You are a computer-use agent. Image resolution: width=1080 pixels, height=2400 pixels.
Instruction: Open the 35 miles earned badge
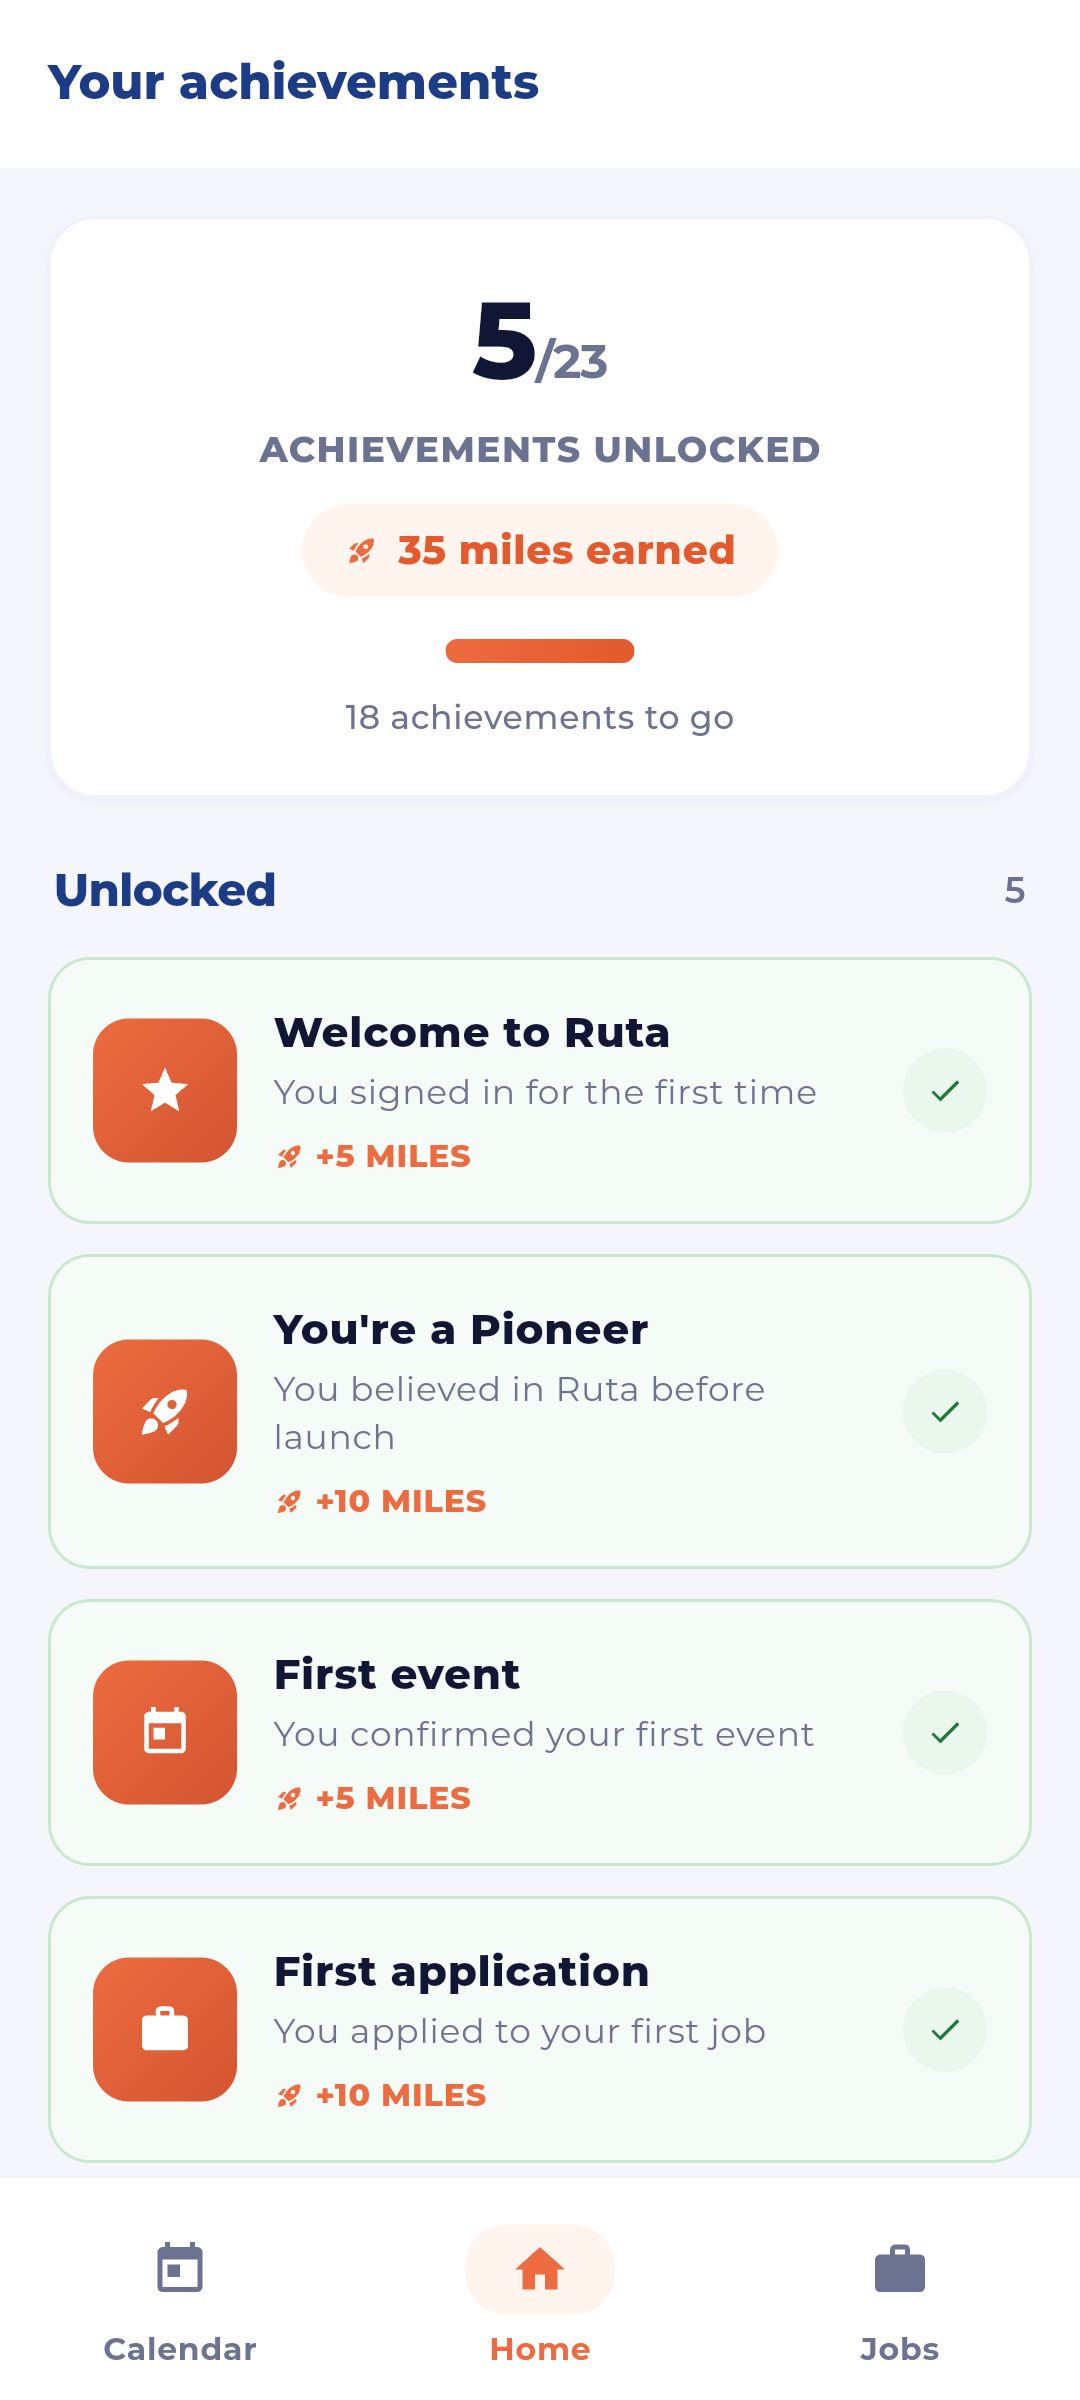[540, 550]
